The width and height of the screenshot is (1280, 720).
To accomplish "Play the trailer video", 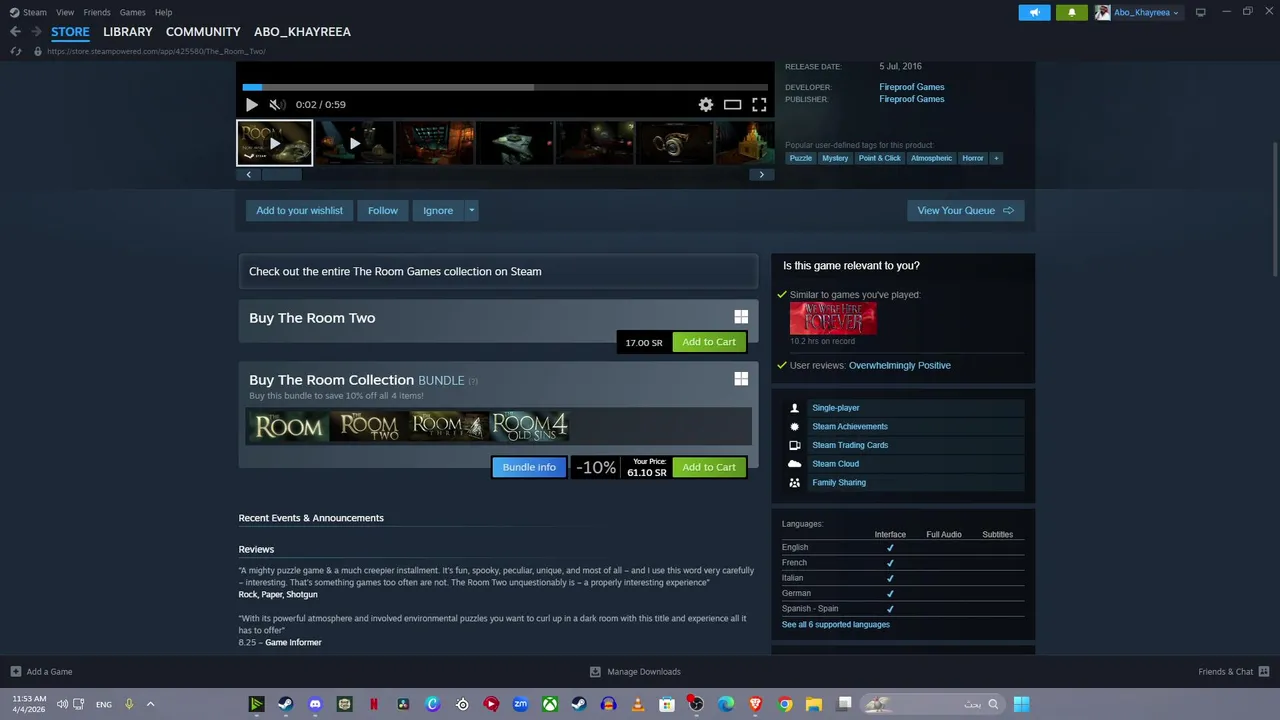I will point(251,104).
